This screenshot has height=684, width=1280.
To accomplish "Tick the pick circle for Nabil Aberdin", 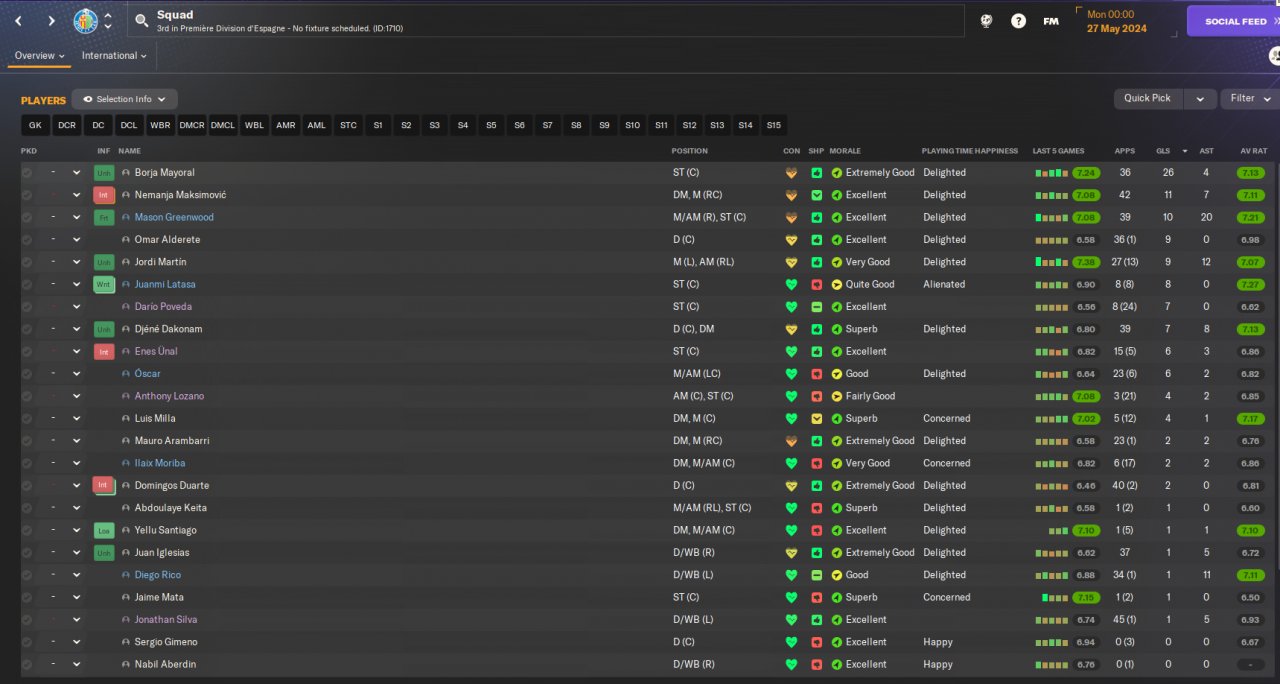I will tap(27, 664).
